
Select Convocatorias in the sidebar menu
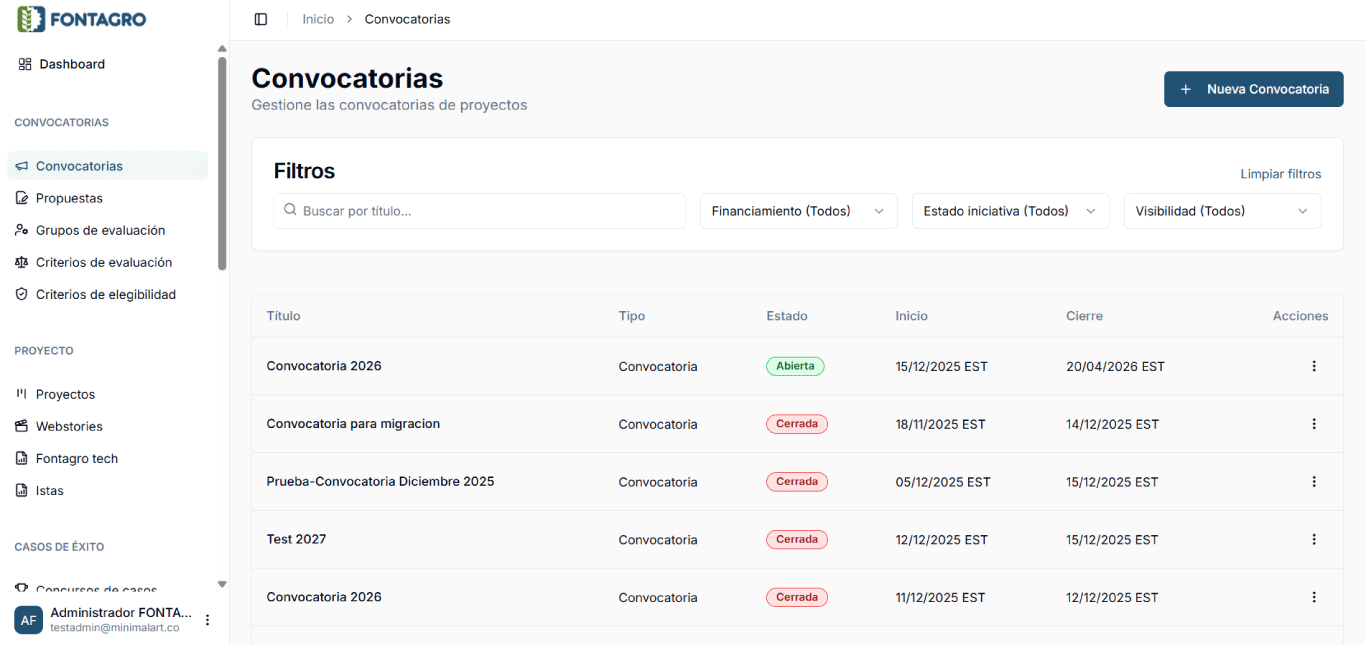(x=79, y=166)
